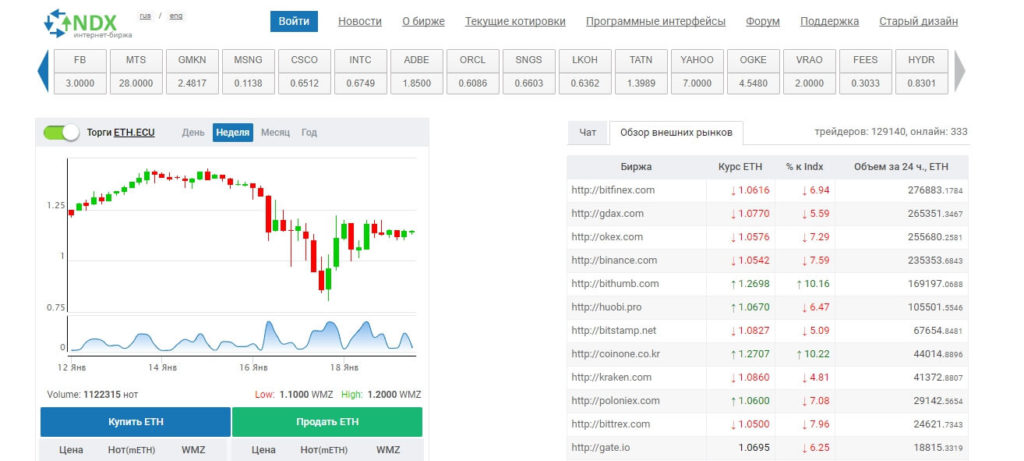The height and width of the screenshot is (461, 1024).
Task: Set chart period to Год
Action: tap(309, 133)
